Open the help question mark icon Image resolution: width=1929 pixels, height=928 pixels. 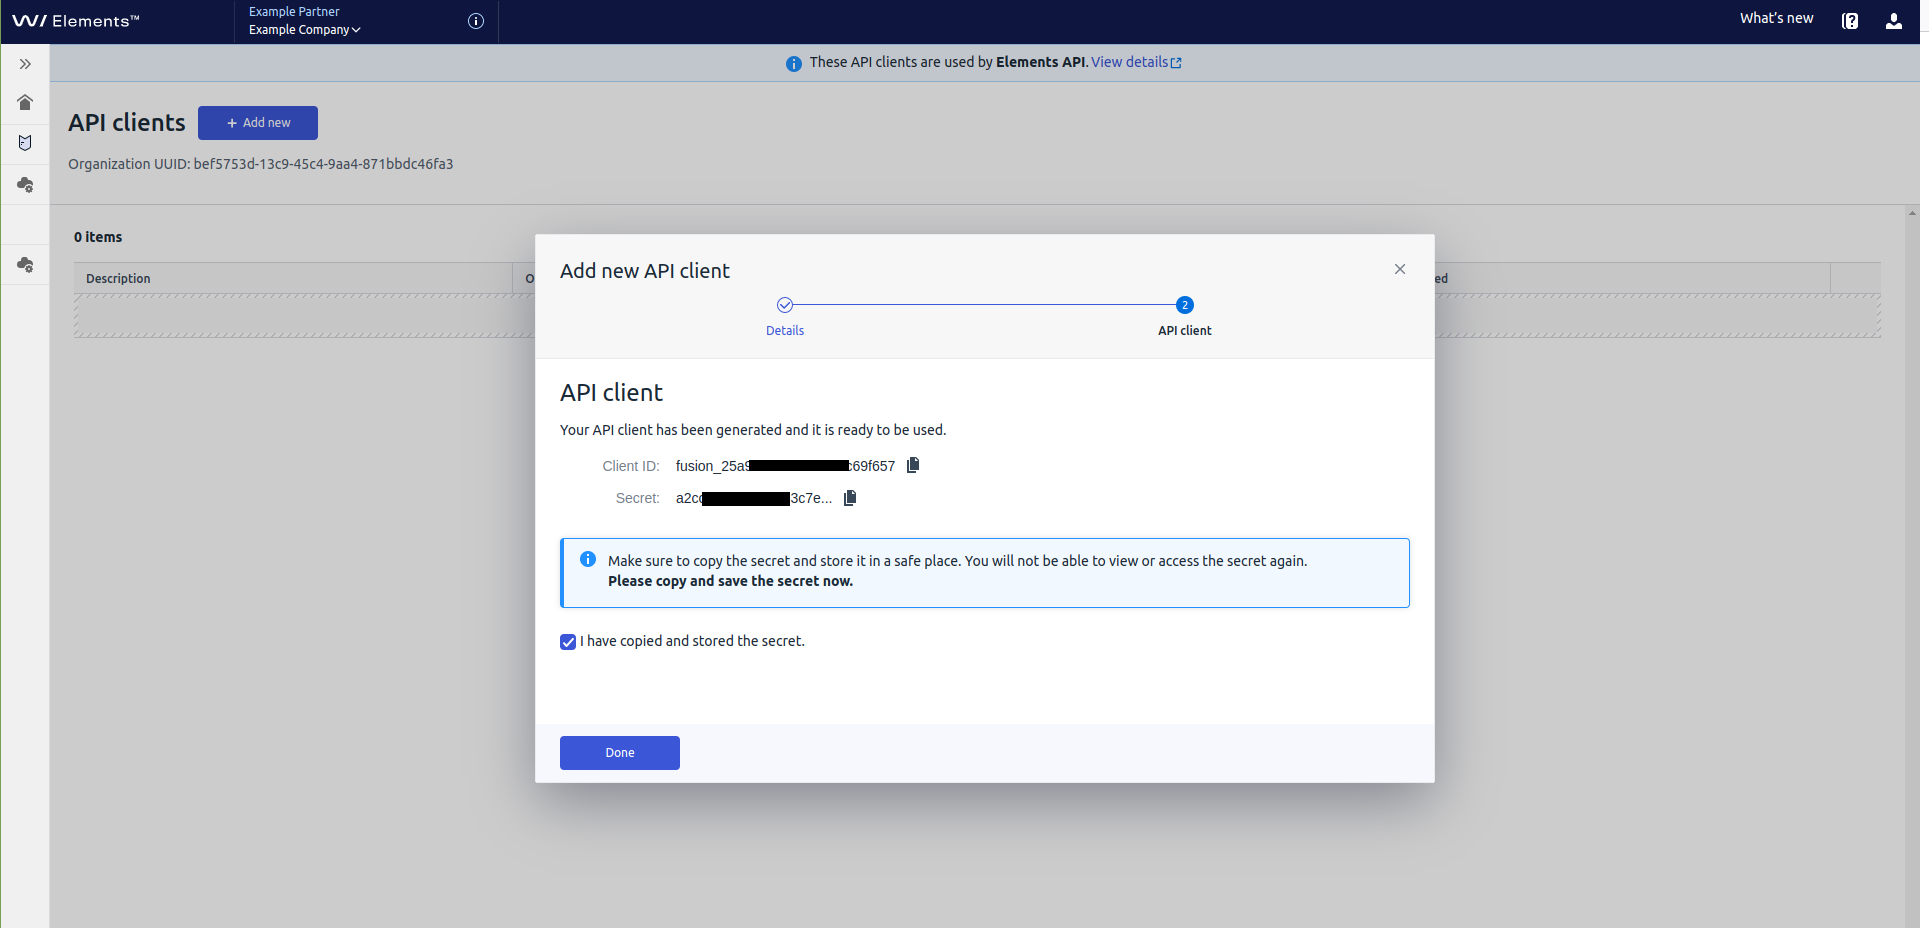coord(1850,21)
